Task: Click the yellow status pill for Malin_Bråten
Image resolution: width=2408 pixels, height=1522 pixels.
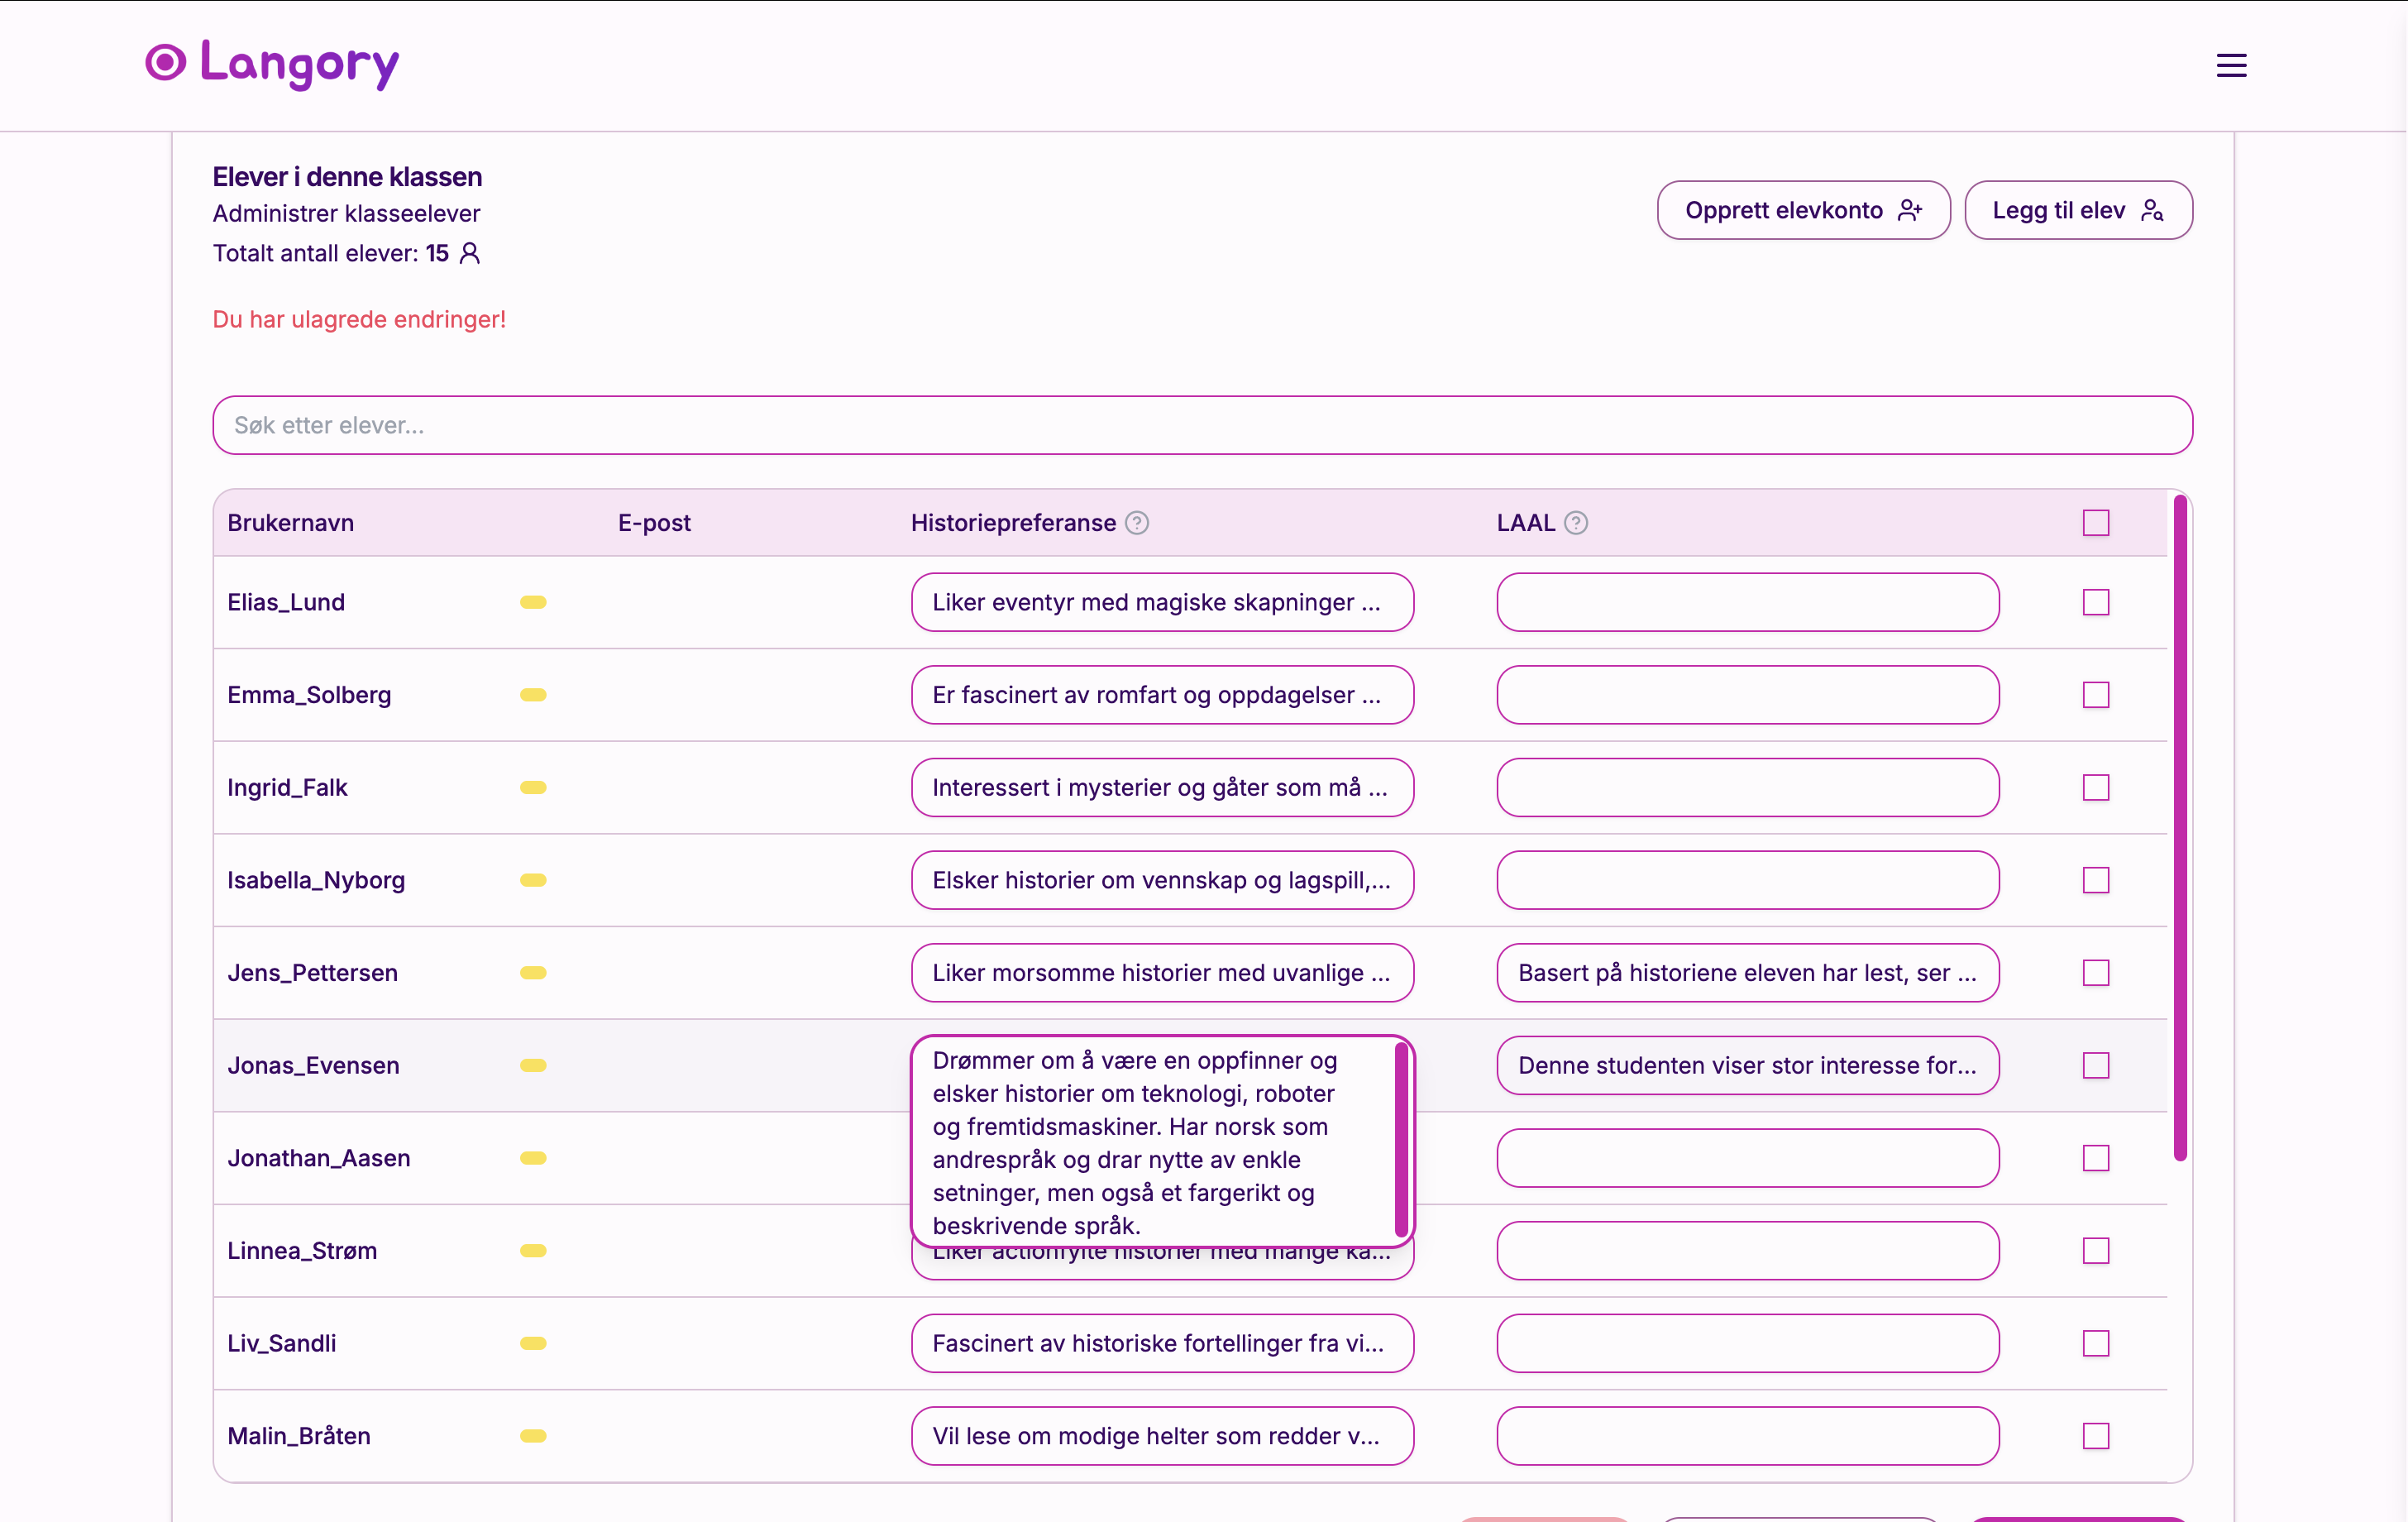Action: click(x=533, y=1436)
